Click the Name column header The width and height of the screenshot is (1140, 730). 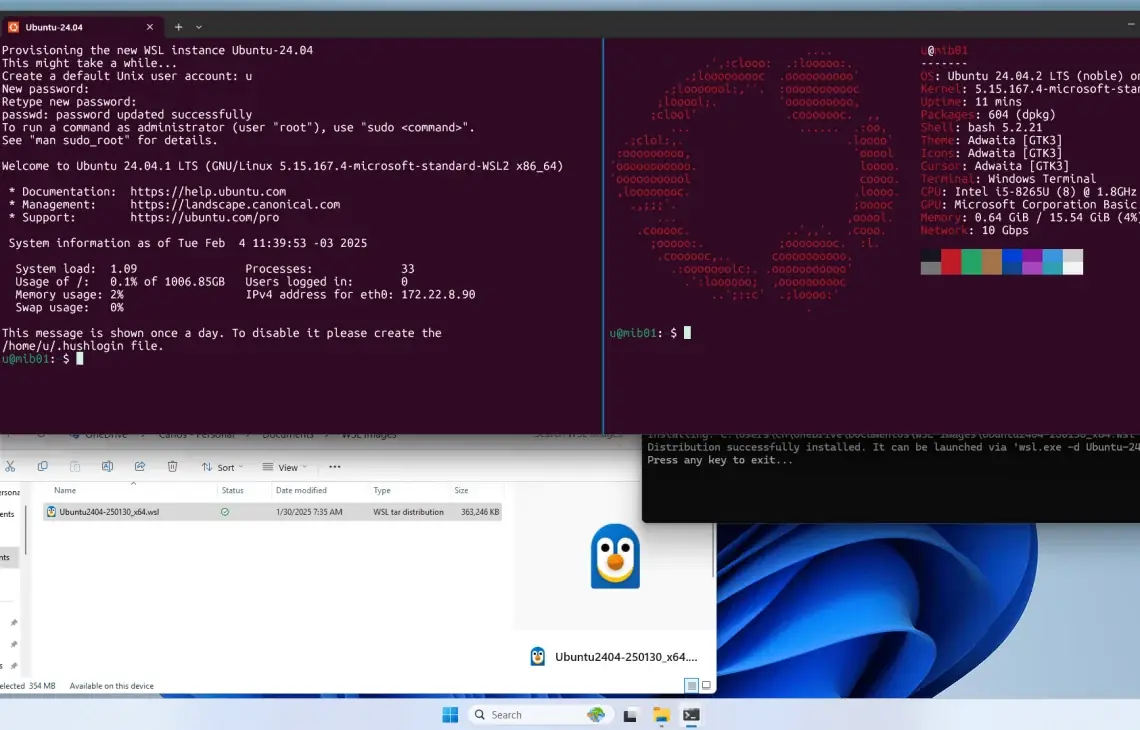coord(65,491)
